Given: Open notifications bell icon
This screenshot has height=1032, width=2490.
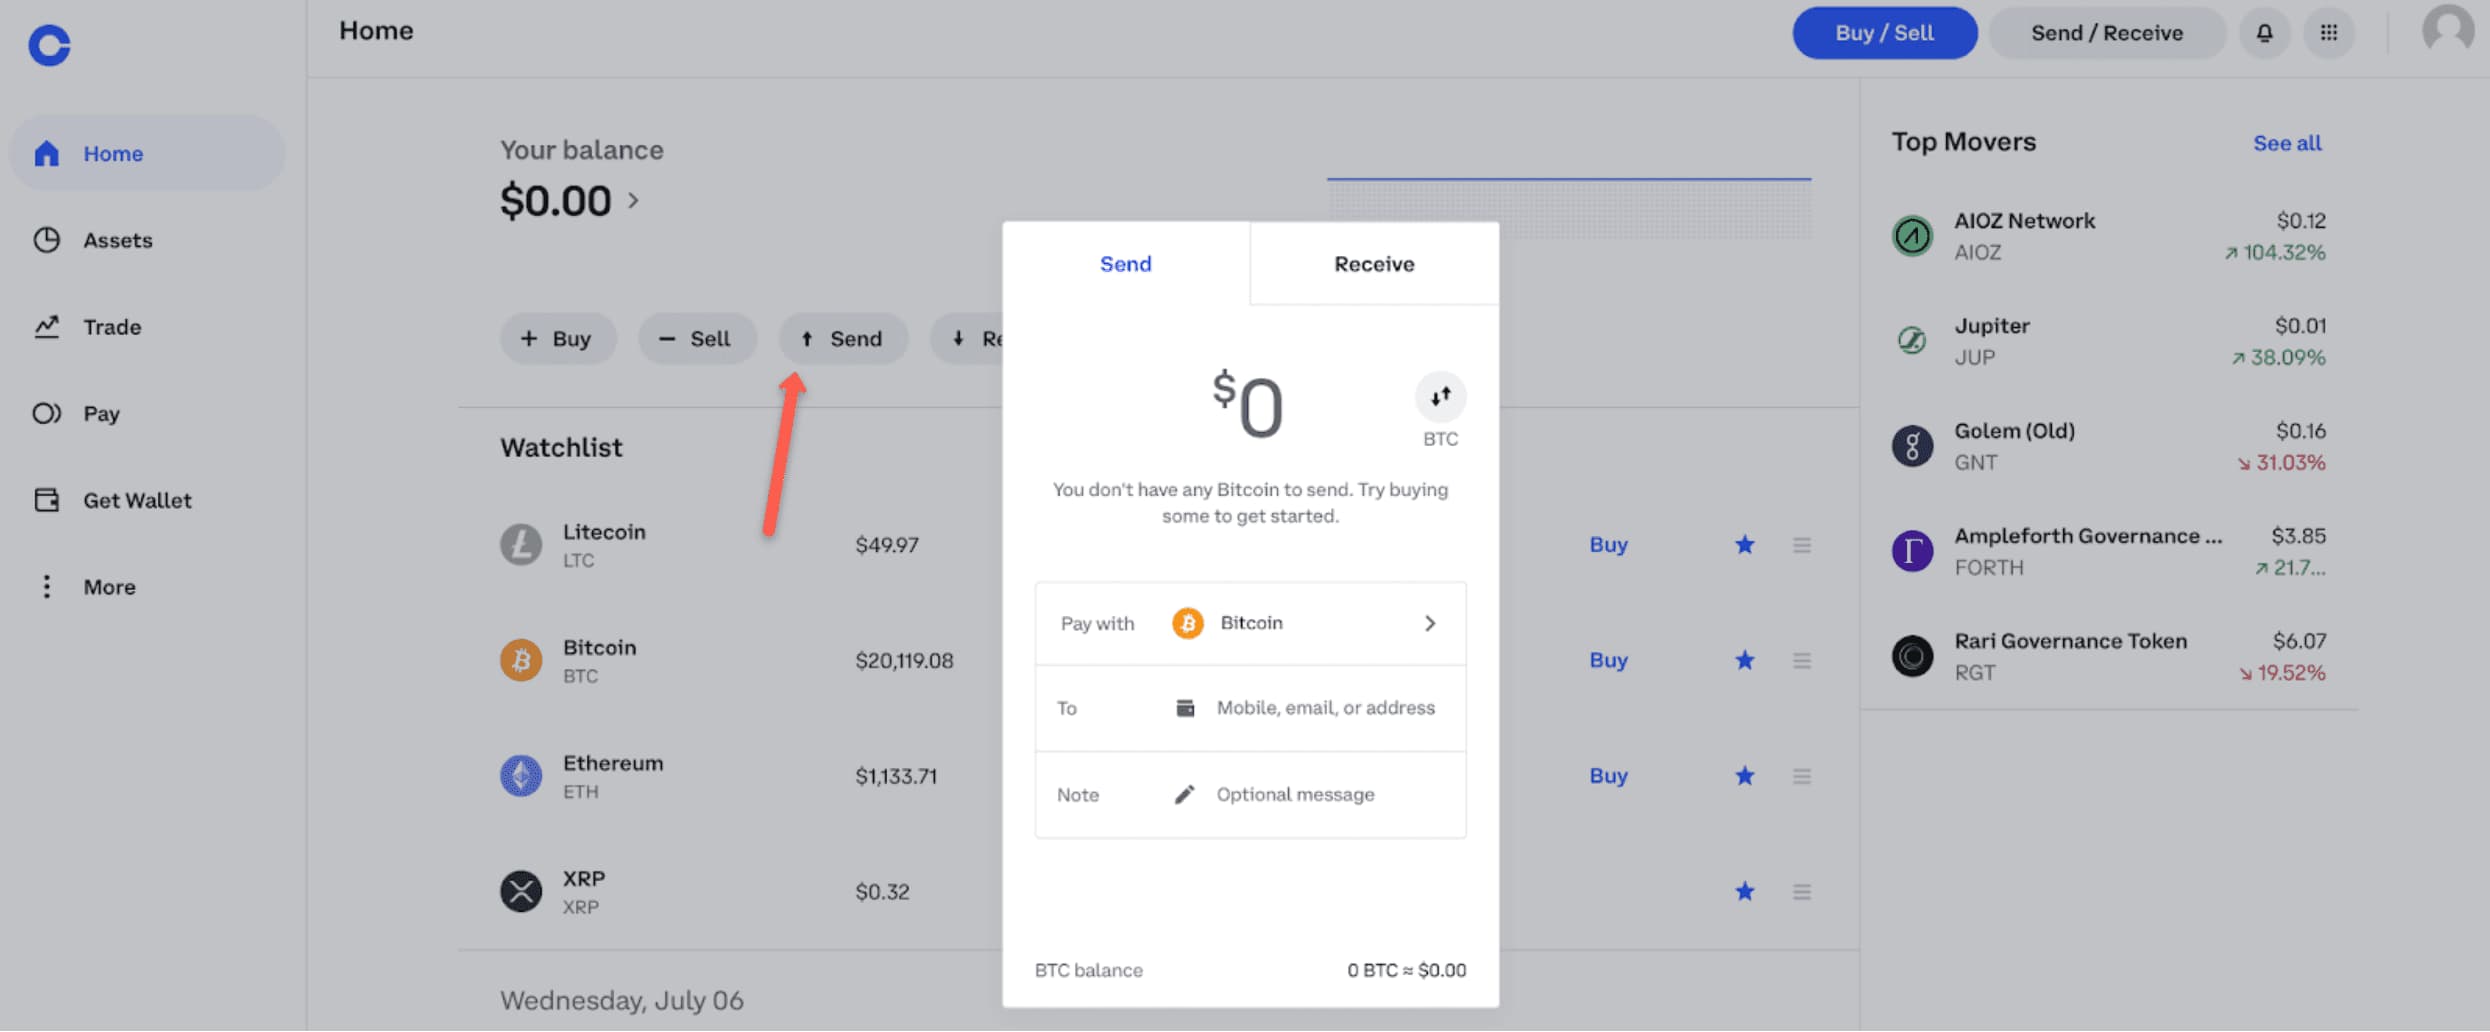Looking at the screenshot, I should click(x=2264, y=33).
